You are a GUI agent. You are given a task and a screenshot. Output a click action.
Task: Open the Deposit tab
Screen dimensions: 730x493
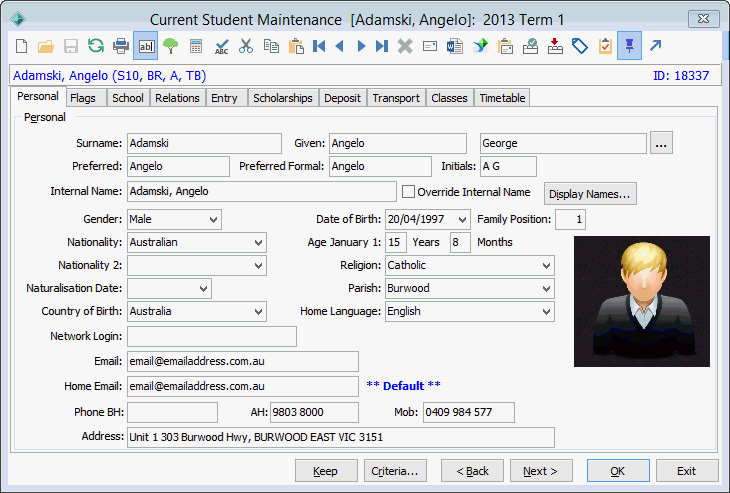coord(342,98)
